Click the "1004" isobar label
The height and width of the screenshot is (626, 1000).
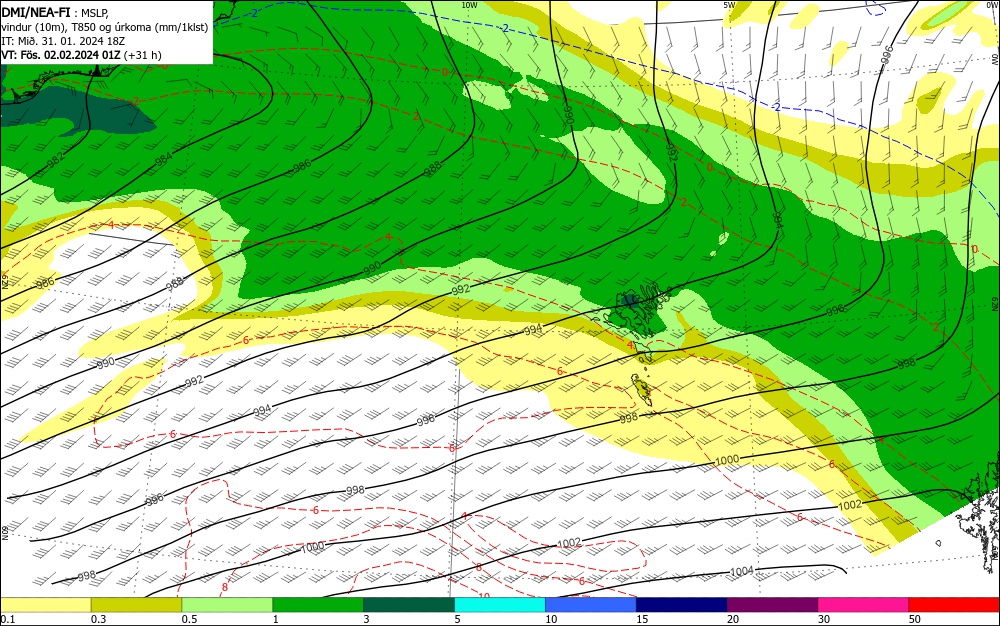(742, 572)
